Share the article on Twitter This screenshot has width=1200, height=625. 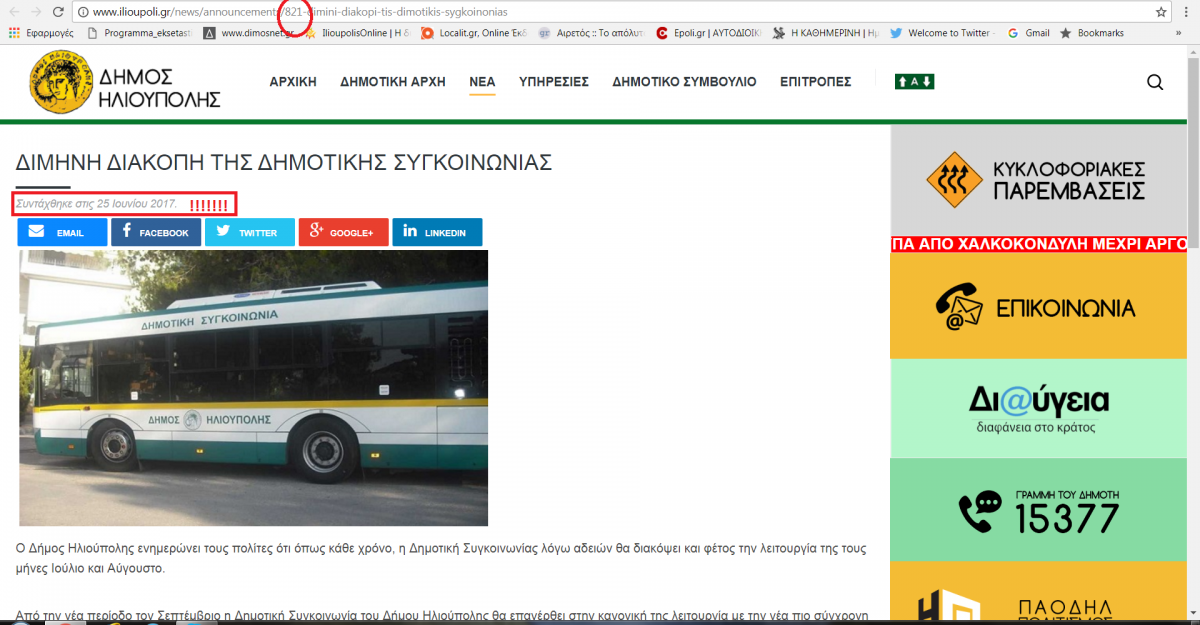[x=250, y=232]
